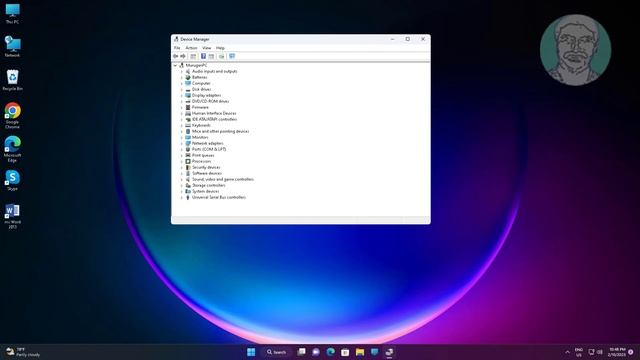640x360 pixels.
Task: Select the MS Word 2013 desktop shortcut
Action: tap(12, 216)
